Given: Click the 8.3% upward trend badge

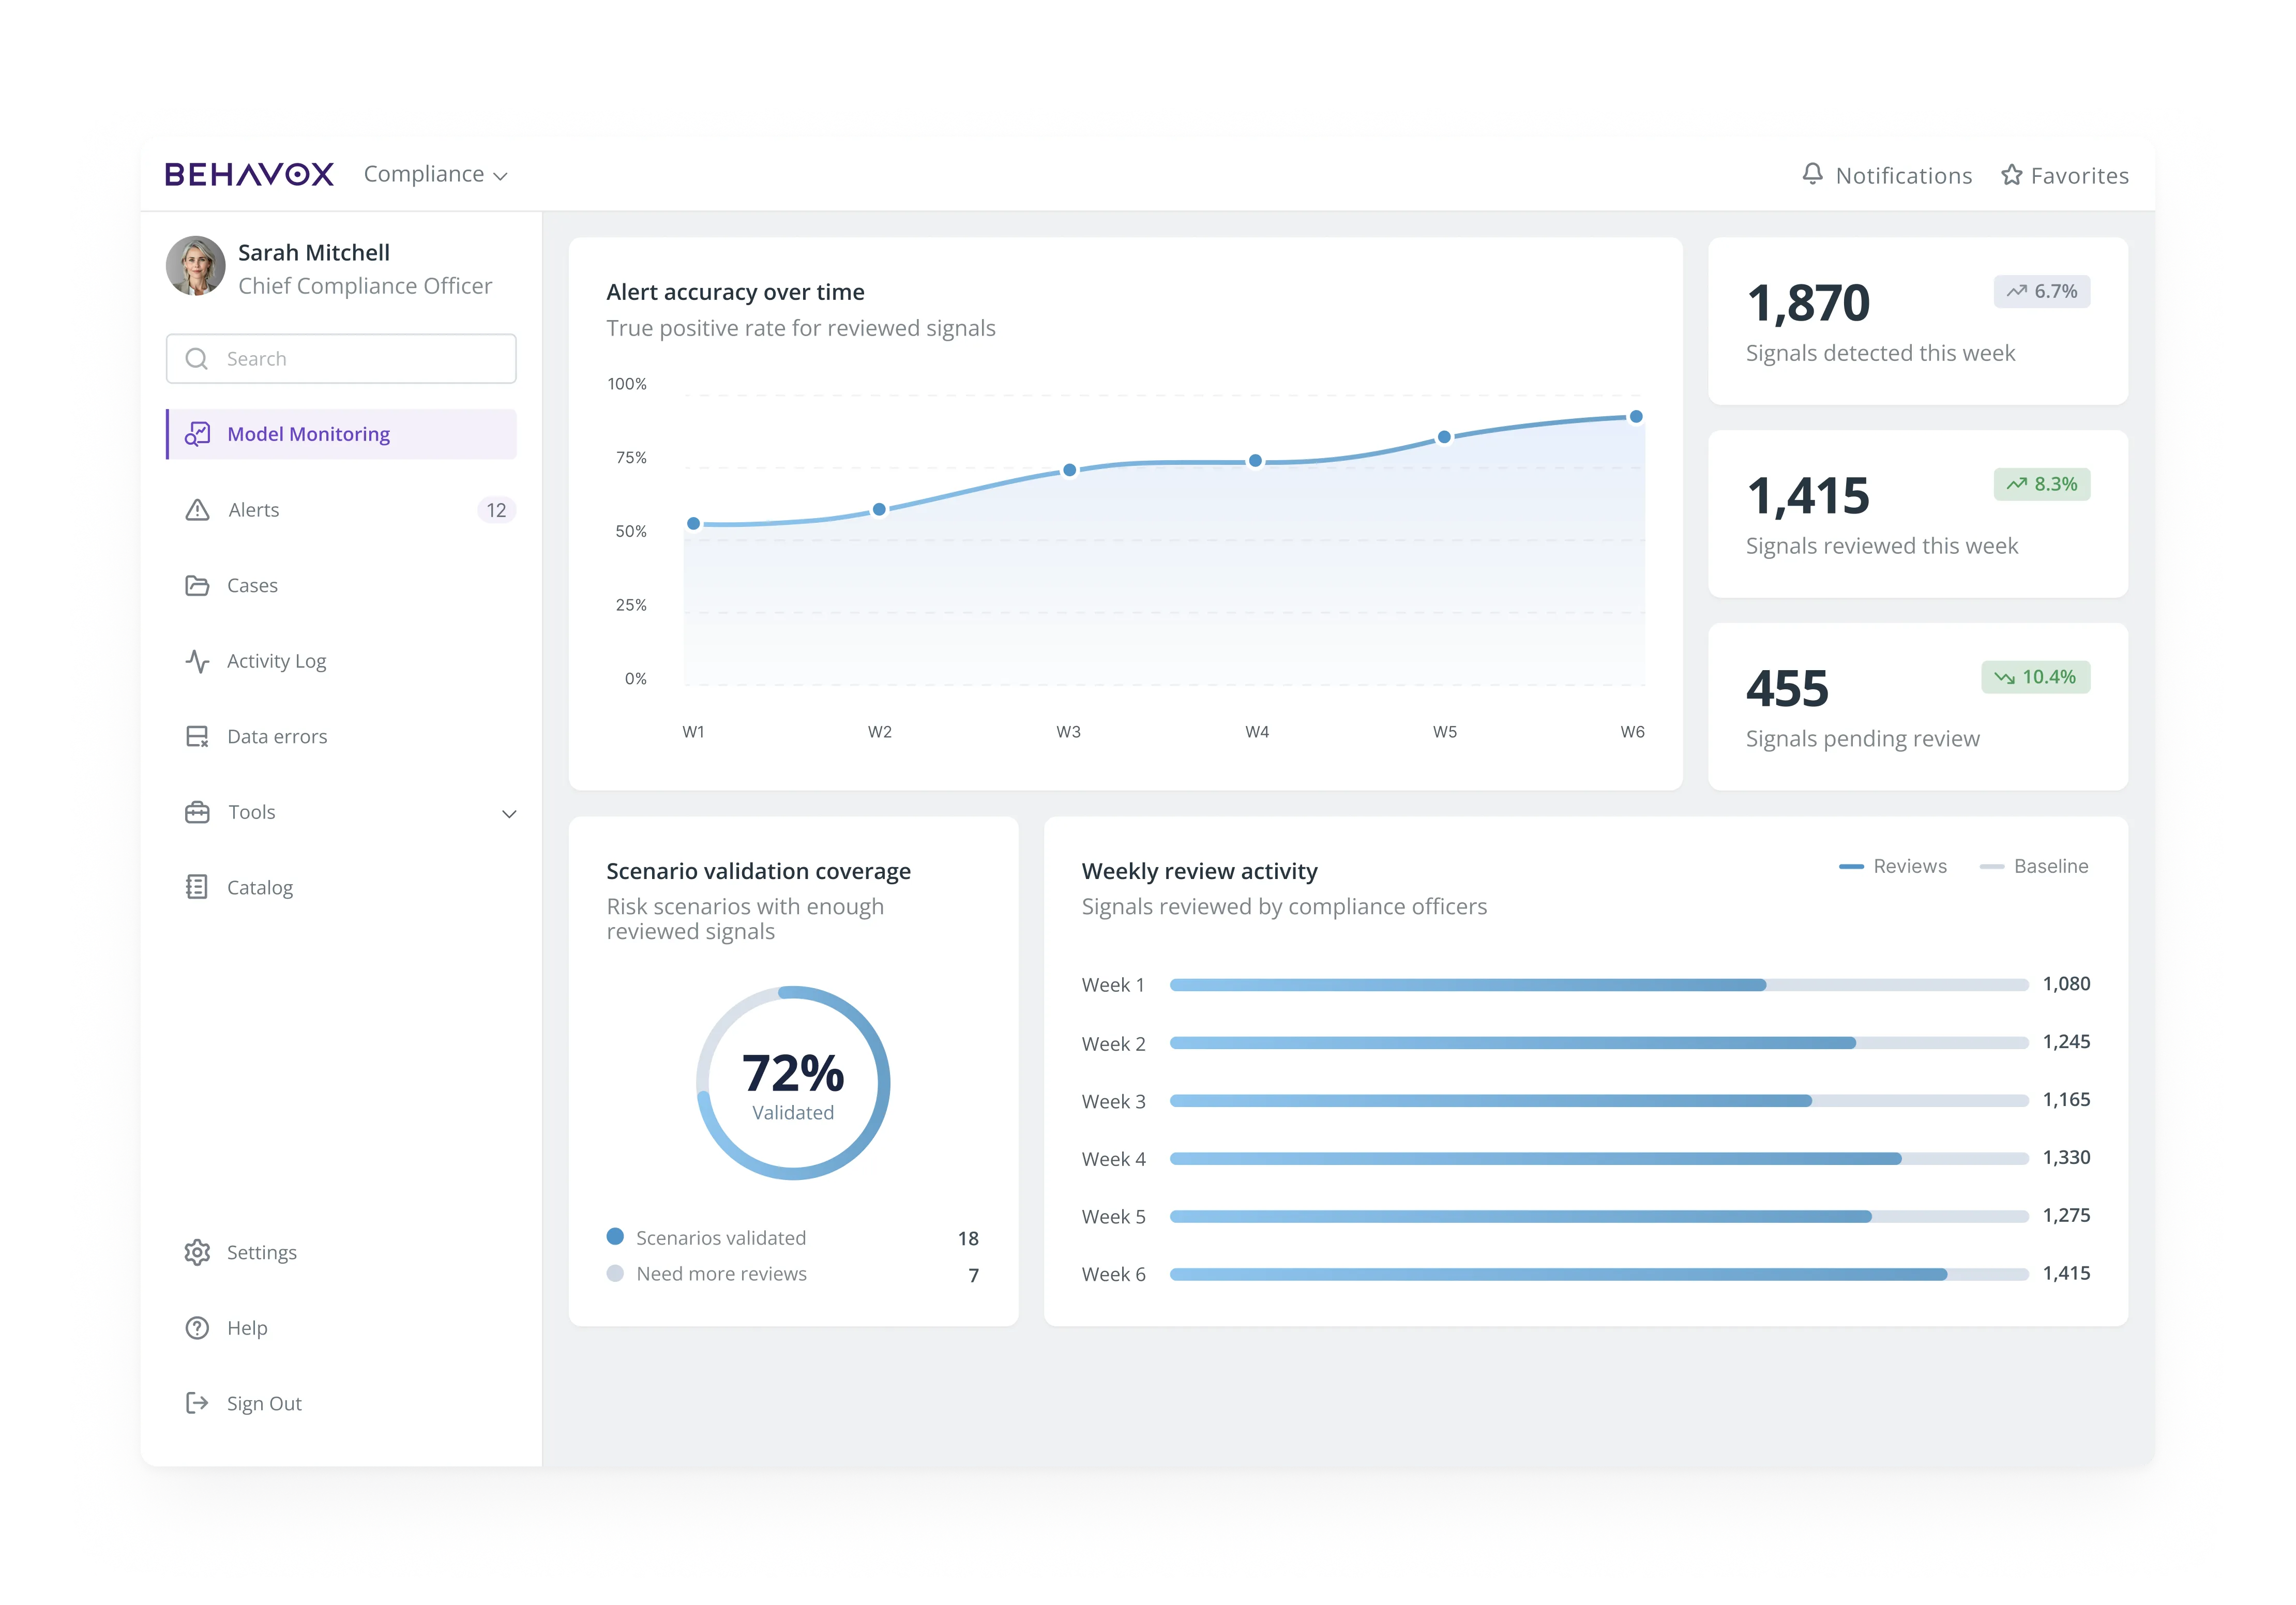Looking at the screenshot, I should click(2042, 485).
